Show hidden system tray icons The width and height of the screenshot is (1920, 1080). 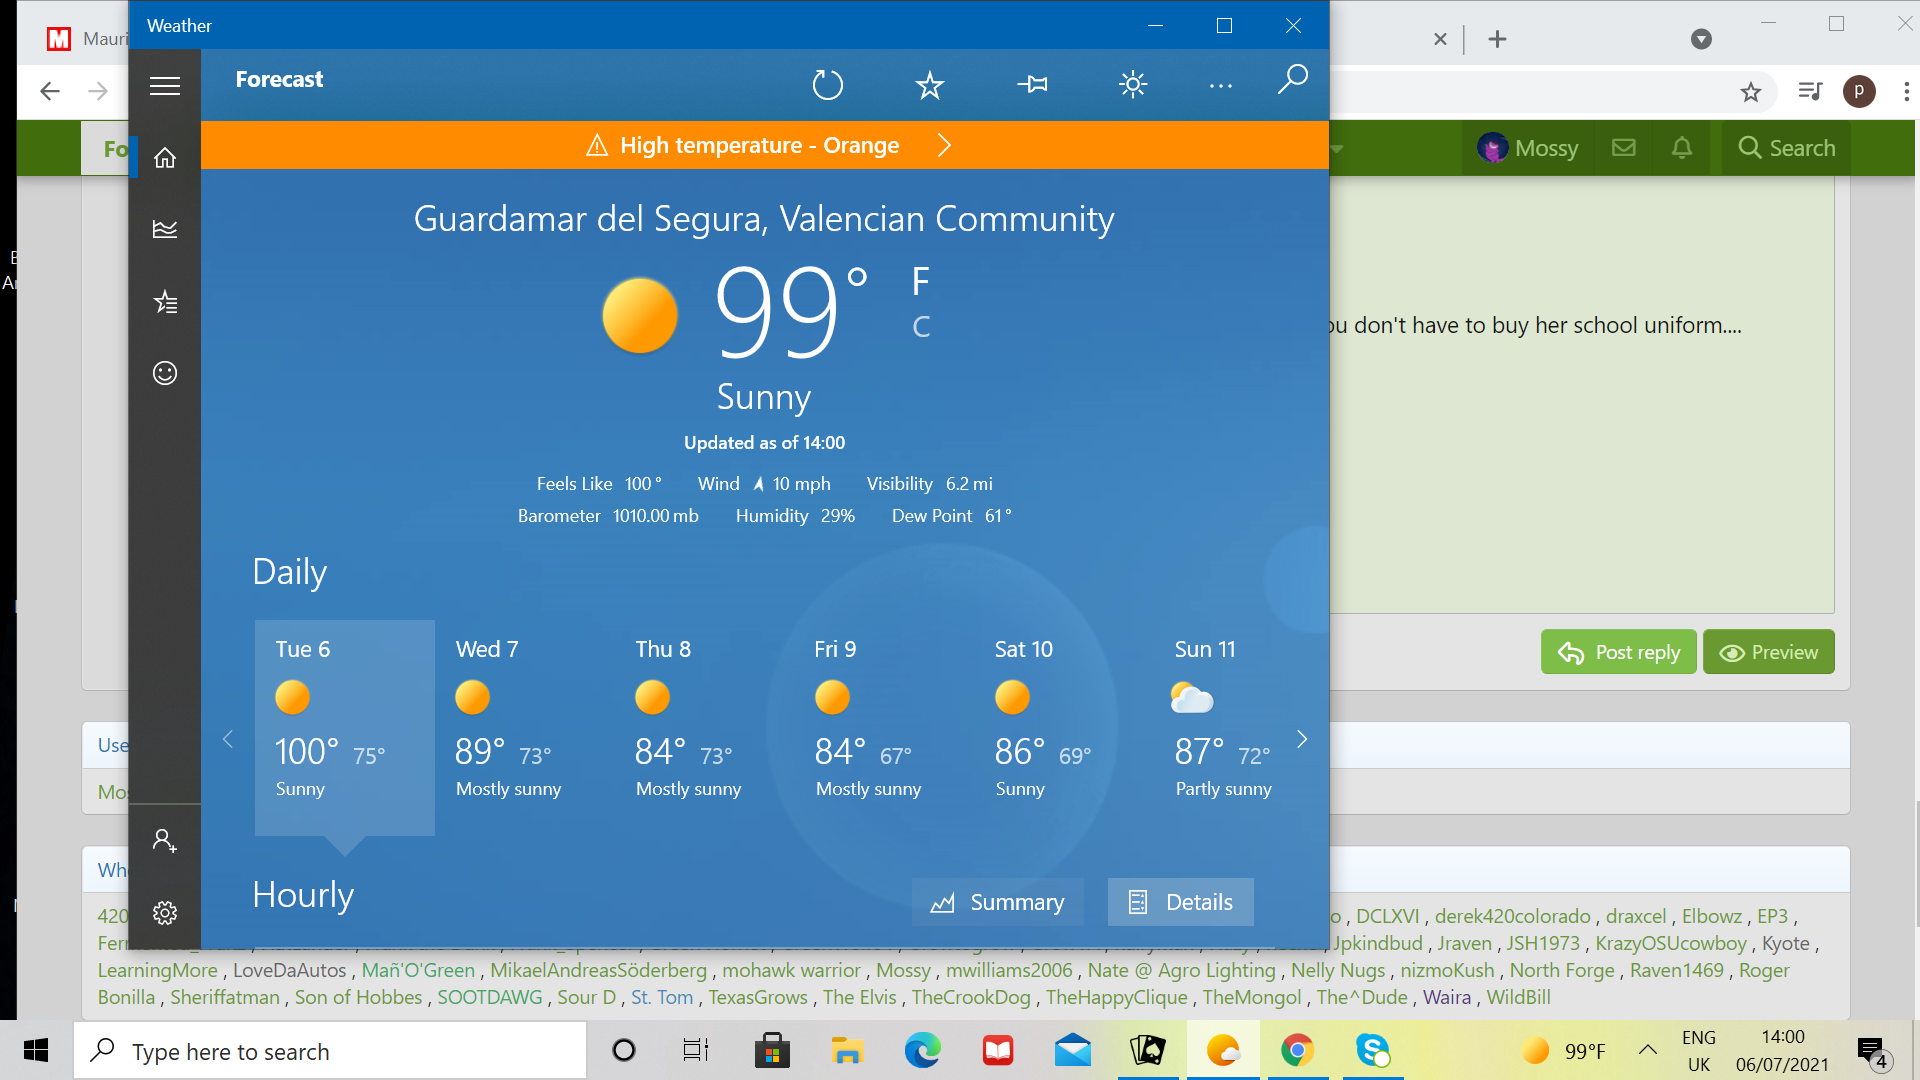pos(1648,1050)
